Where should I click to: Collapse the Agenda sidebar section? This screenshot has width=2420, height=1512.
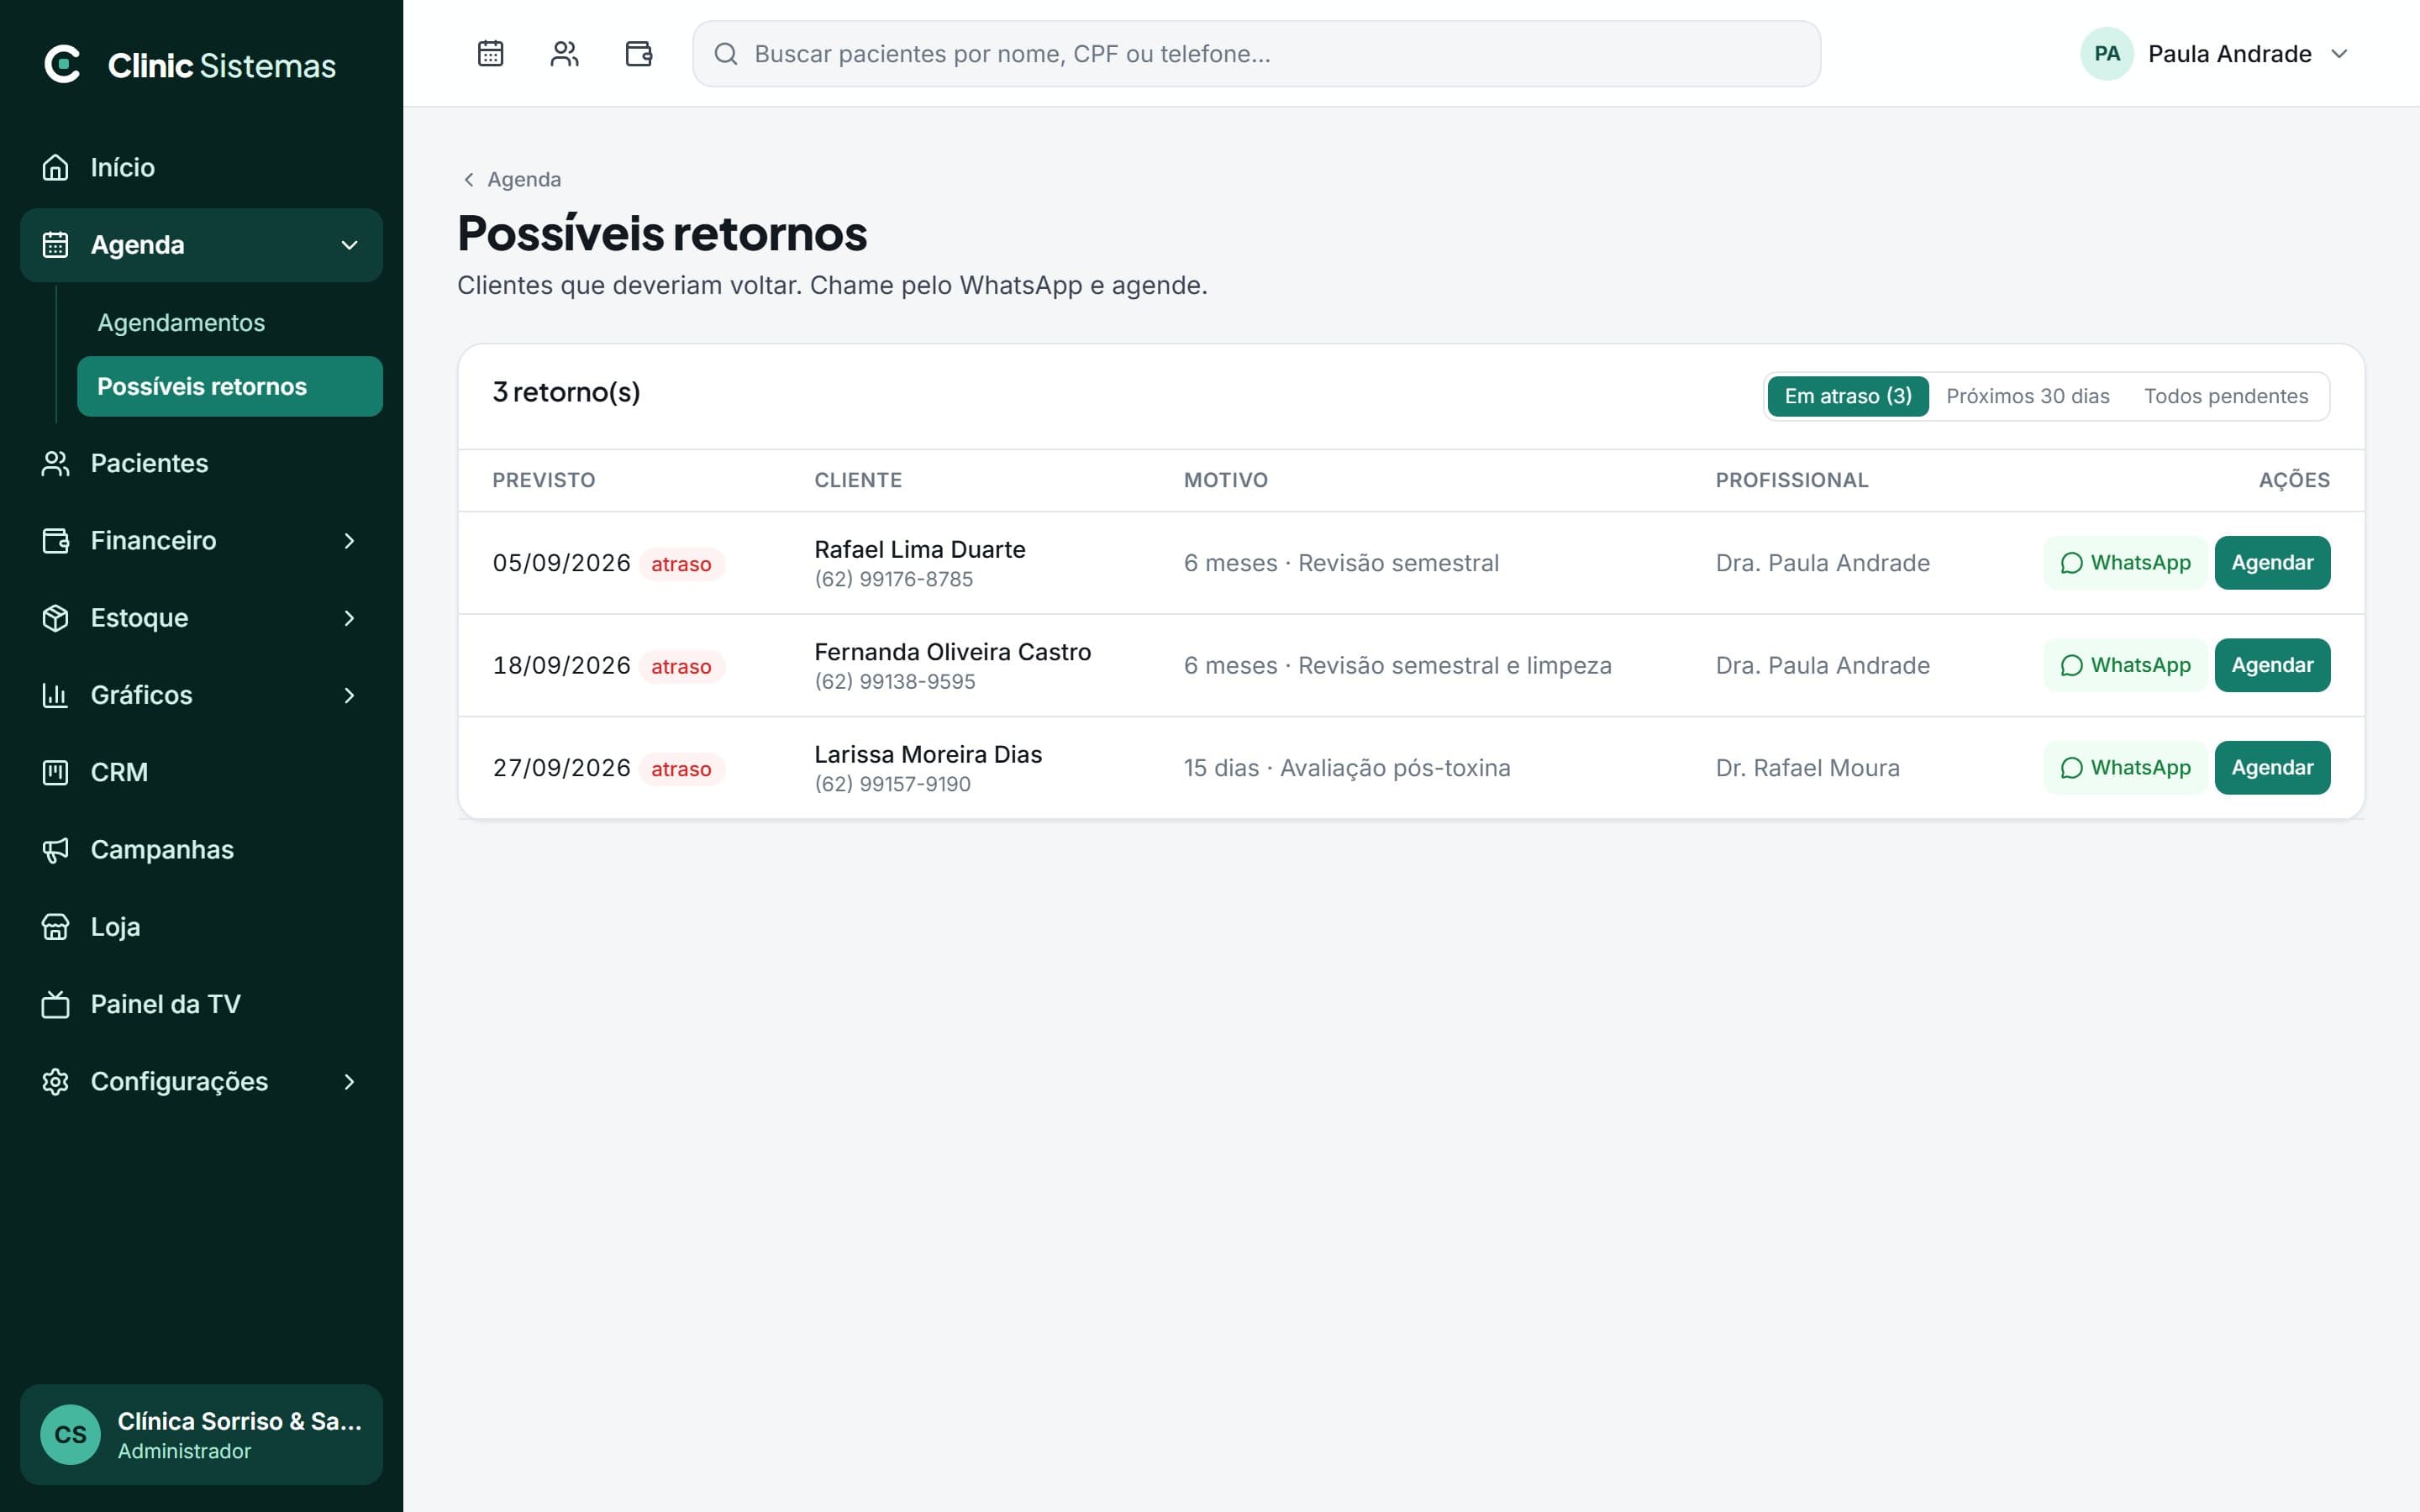201,245
